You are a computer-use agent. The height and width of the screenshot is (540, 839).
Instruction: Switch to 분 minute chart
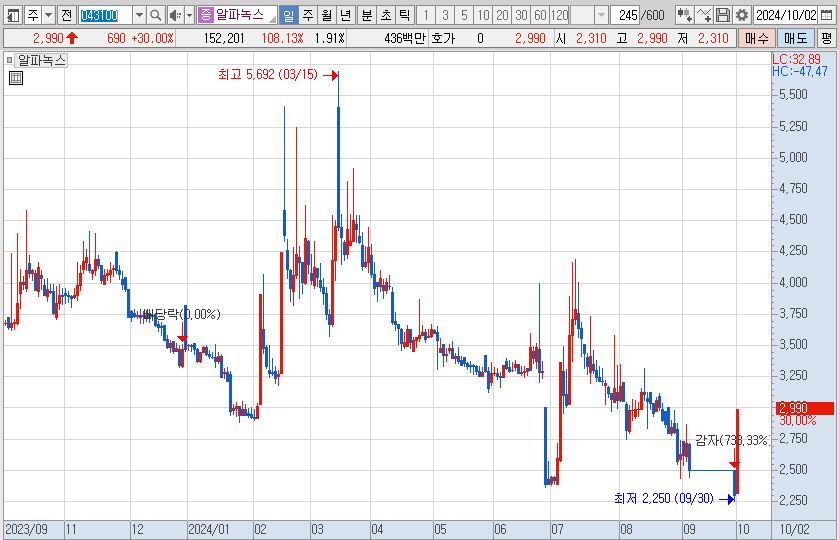click(367, 15)
